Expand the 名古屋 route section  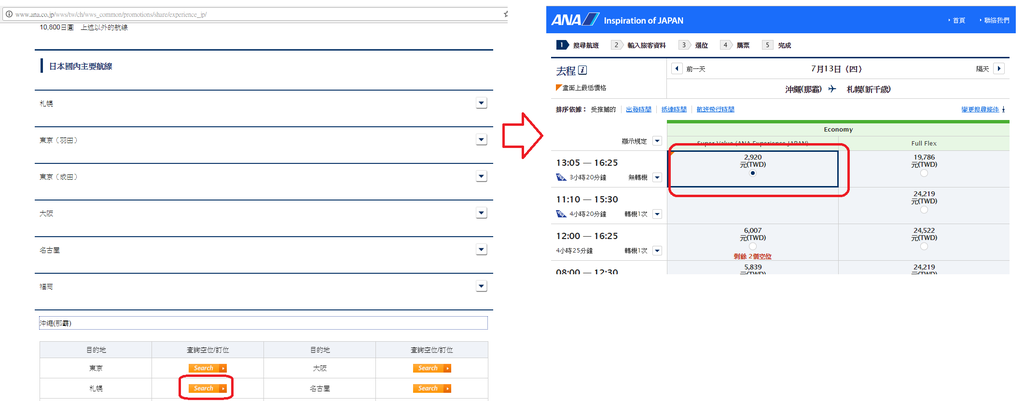click(x=481, y=249)
